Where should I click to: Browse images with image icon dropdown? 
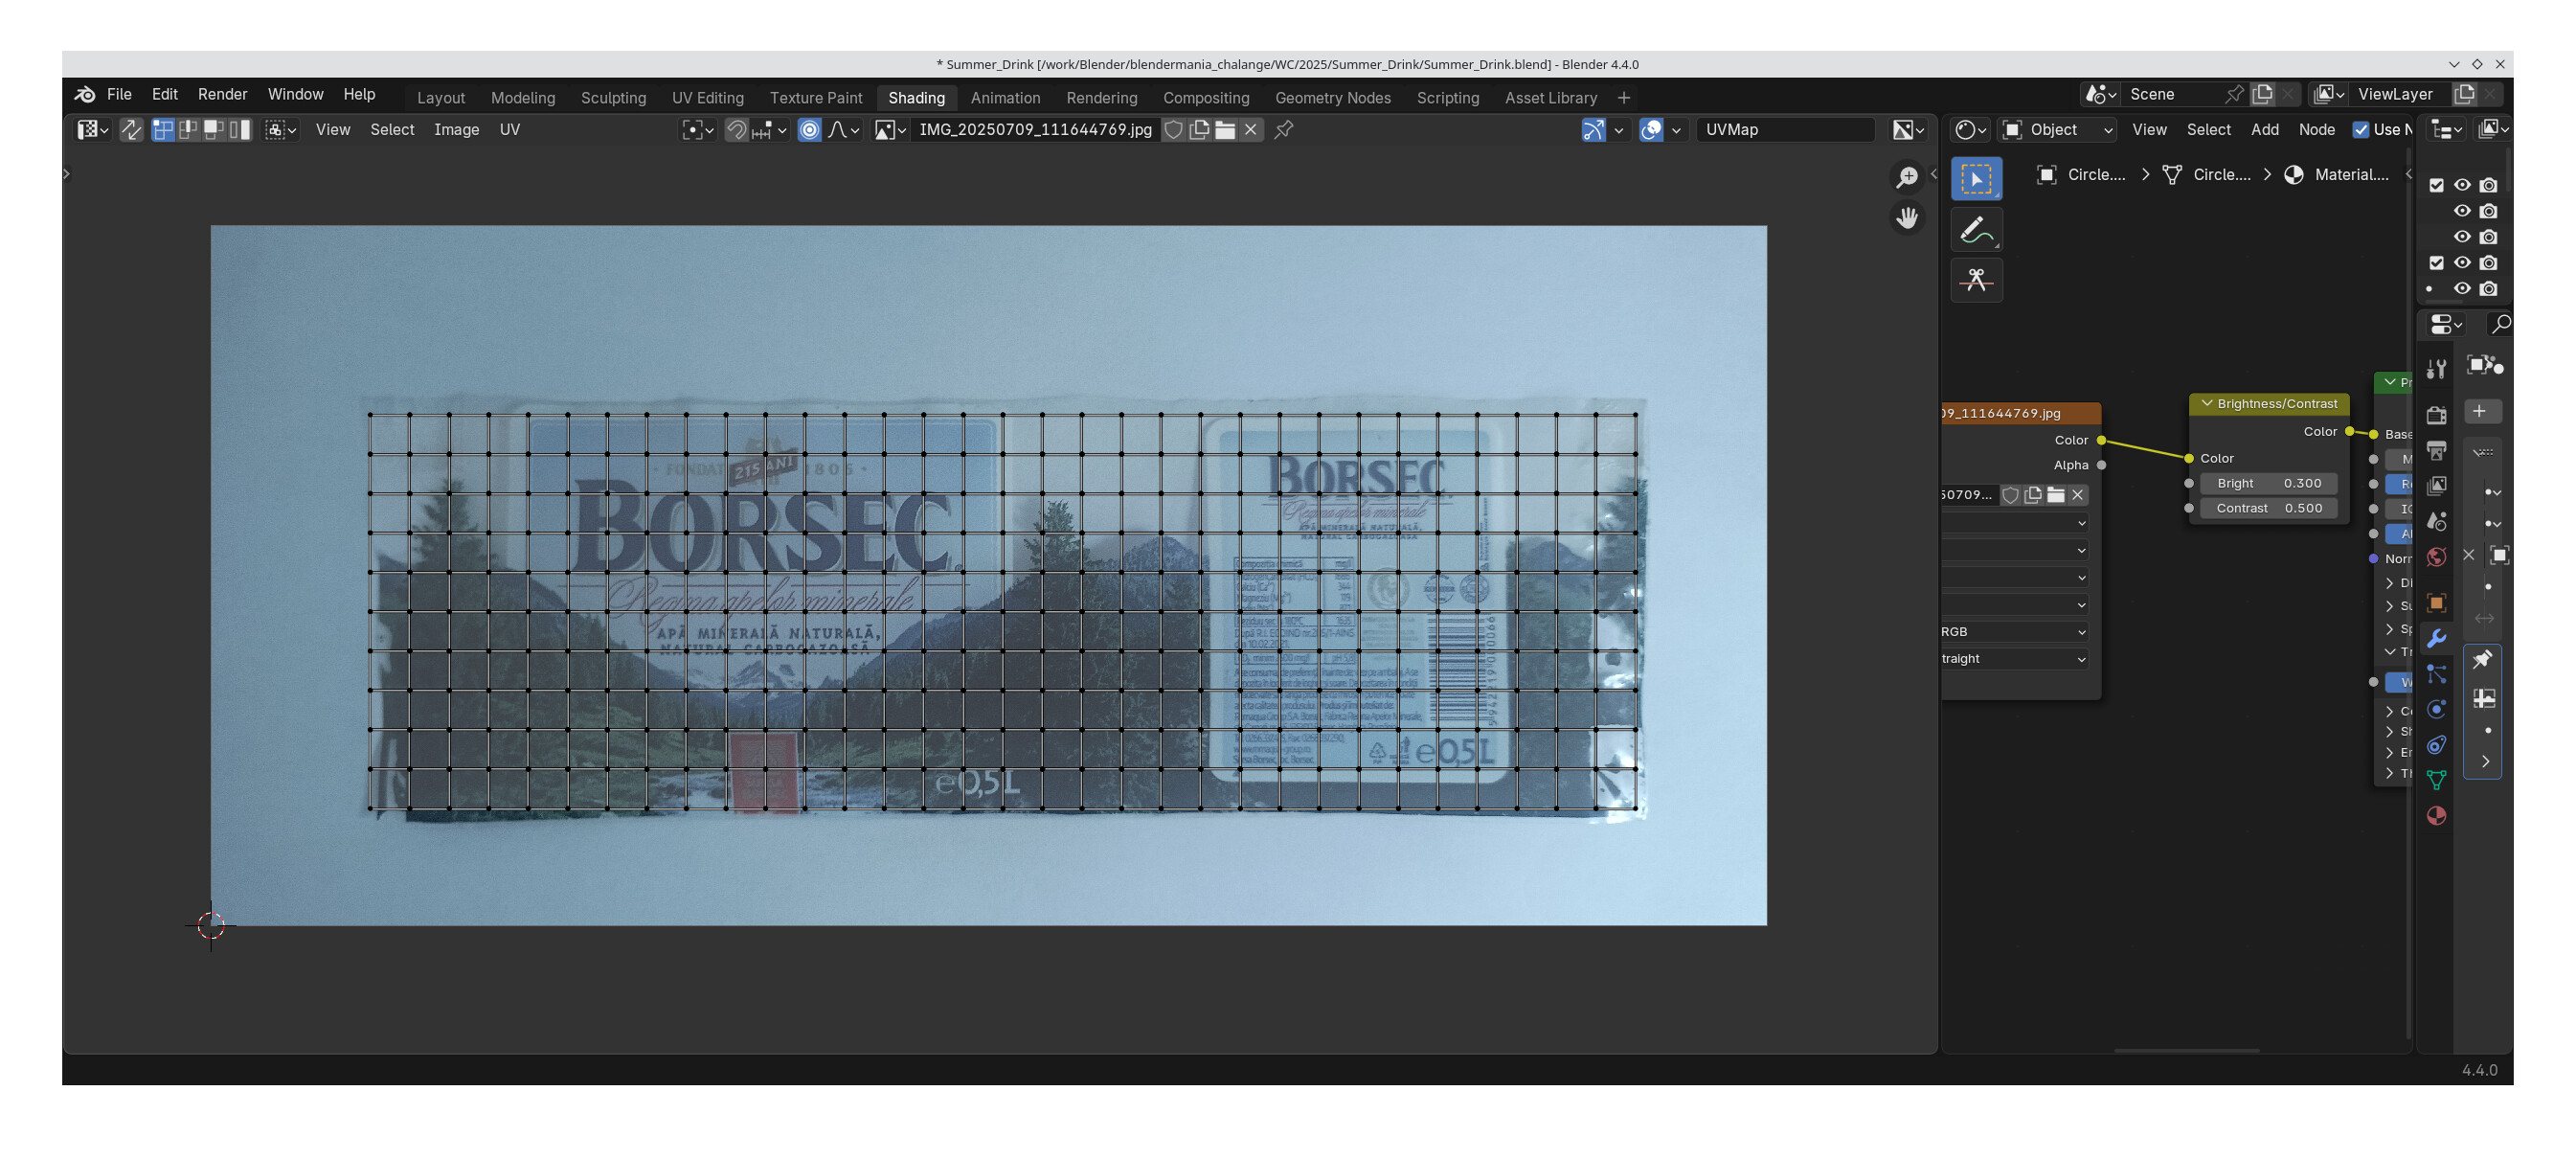[890, 129]
